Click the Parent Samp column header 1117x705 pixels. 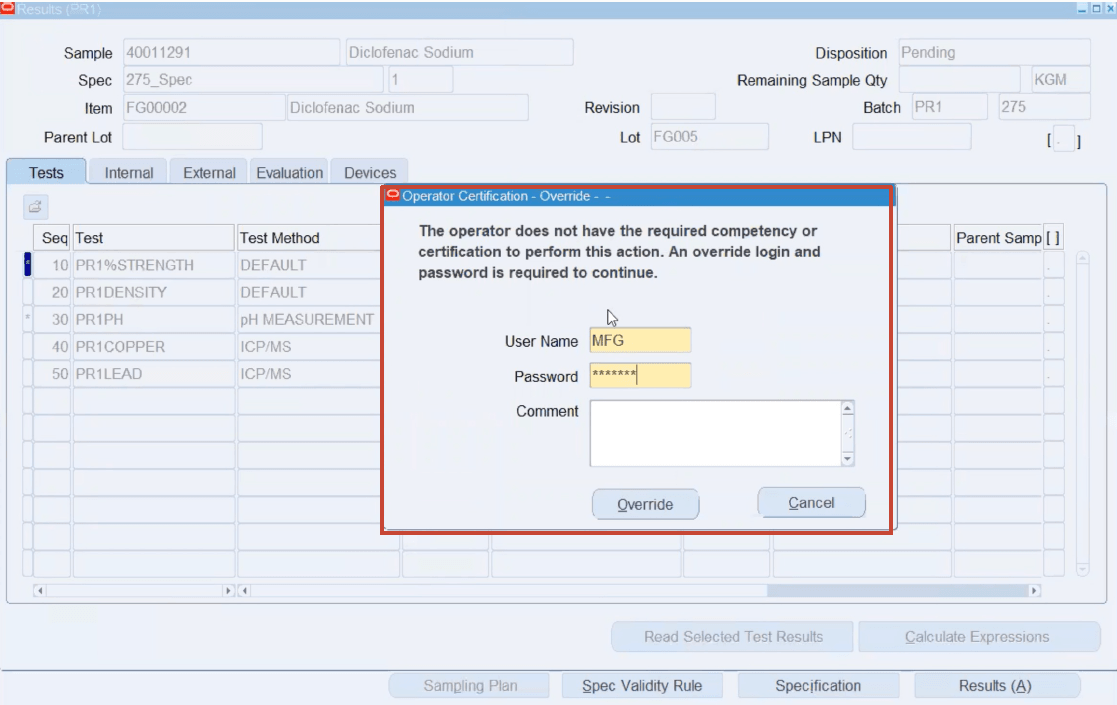998,238
